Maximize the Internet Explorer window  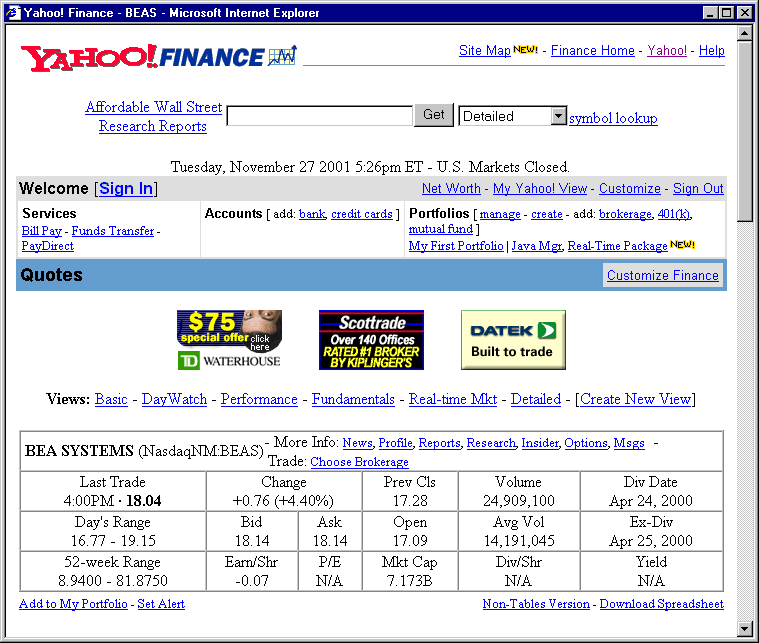click(x=727, y=13)
